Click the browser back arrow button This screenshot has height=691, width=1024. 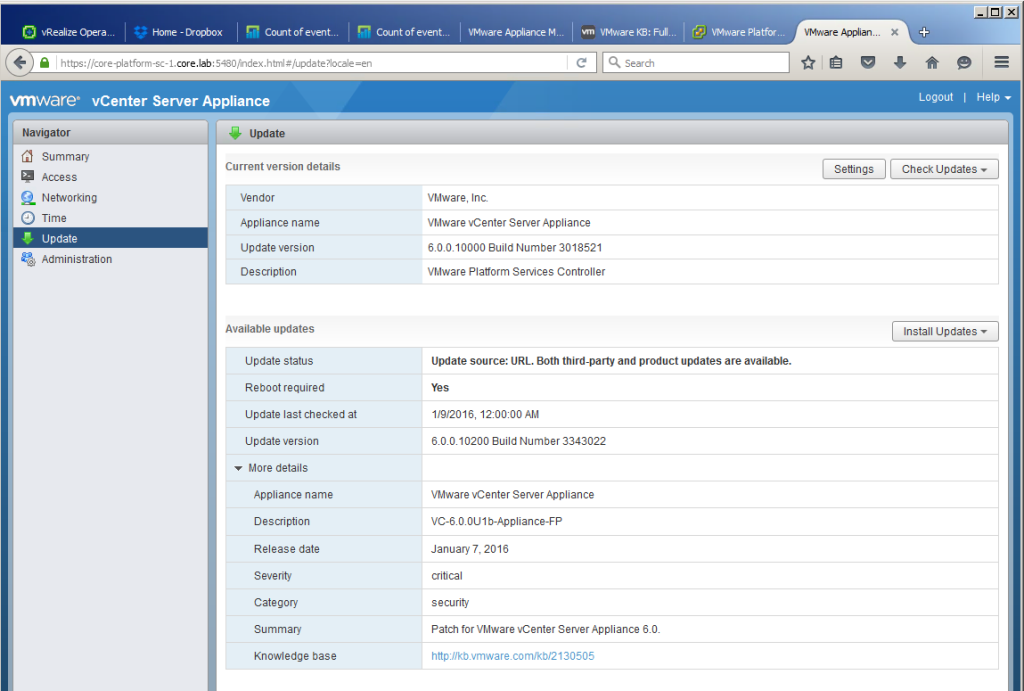pyautogui.click(x=20, y=63)
